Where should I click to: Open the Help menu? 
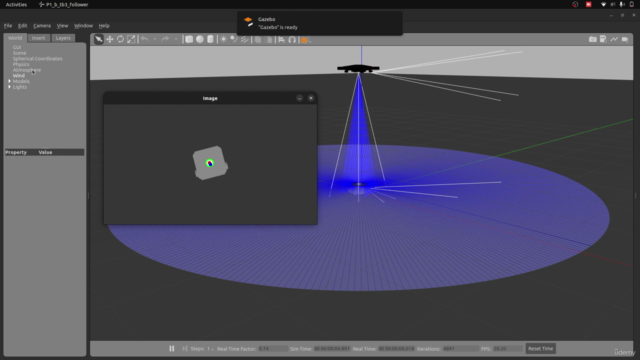[x=104, y=26]
